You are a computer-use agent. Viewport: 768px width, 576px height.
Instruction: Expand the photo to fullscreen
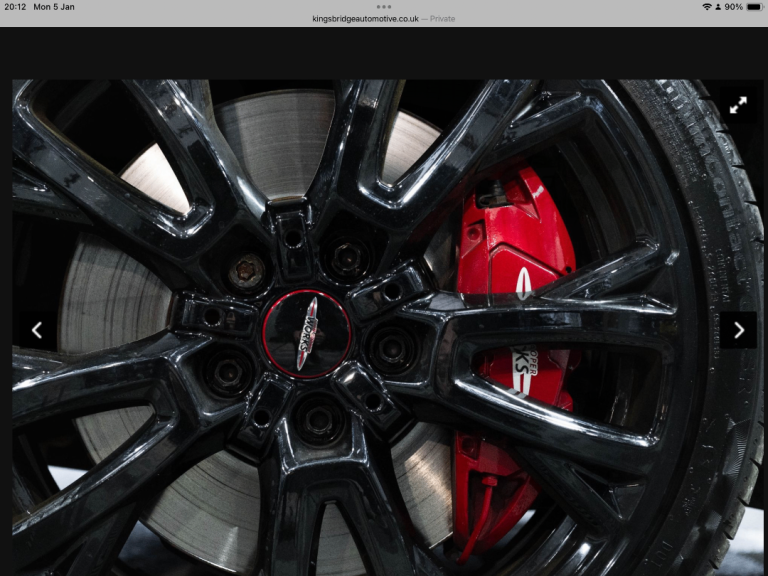click(x=738, y=105)
